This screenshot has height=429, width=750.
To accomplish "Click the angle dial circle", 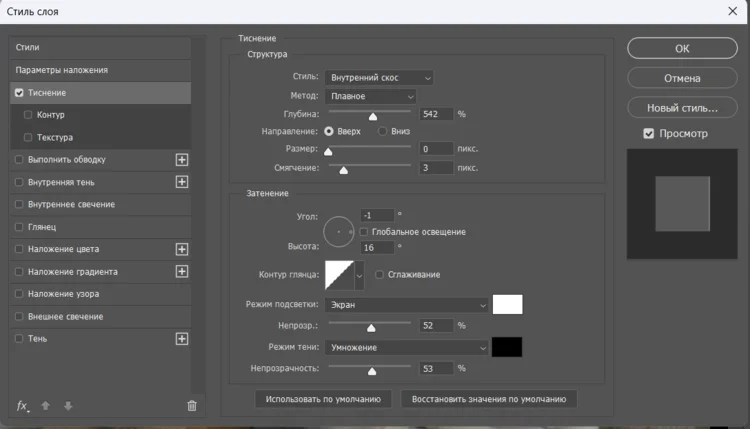I will [339, 231].
